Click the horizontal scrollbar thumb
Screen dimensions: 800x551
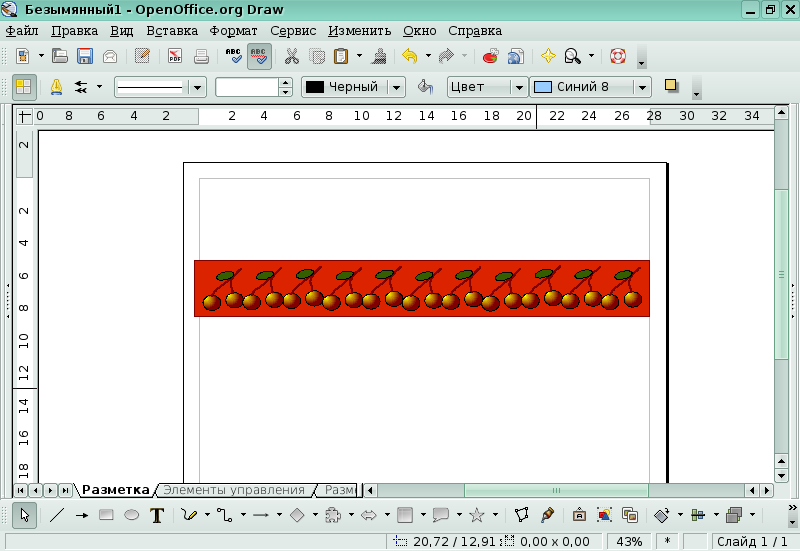(x=556, y=490)
